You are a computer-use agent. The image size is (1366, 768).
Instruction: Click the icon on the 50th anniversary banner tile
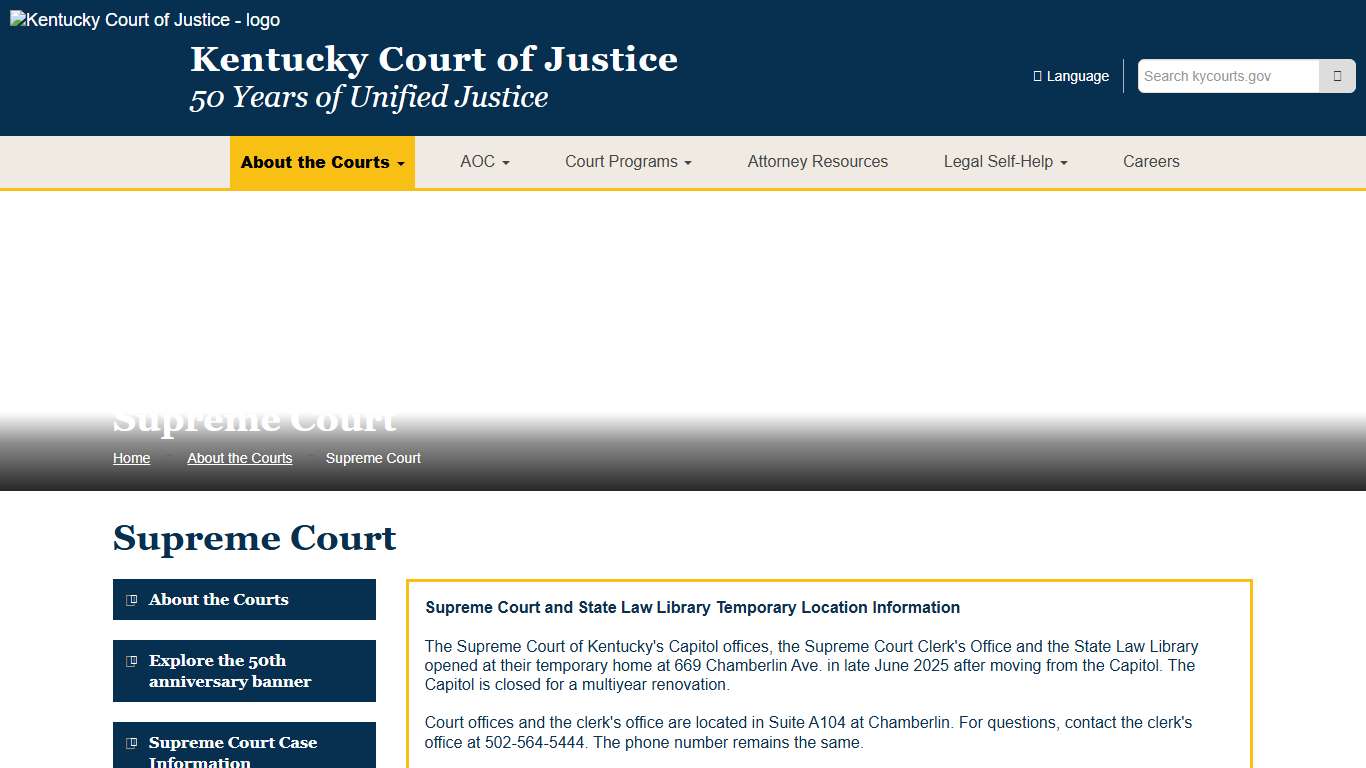tap(131, 661)
